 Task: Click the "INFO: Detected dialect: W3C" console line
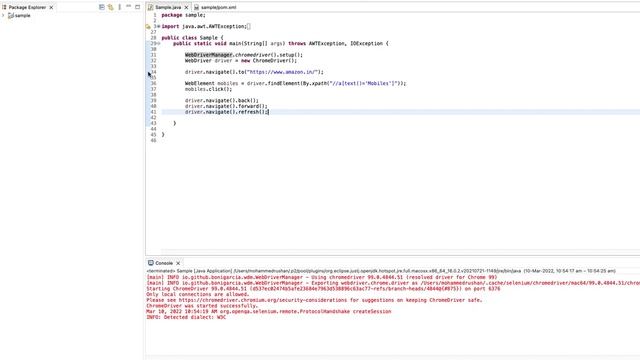(186, 317)
